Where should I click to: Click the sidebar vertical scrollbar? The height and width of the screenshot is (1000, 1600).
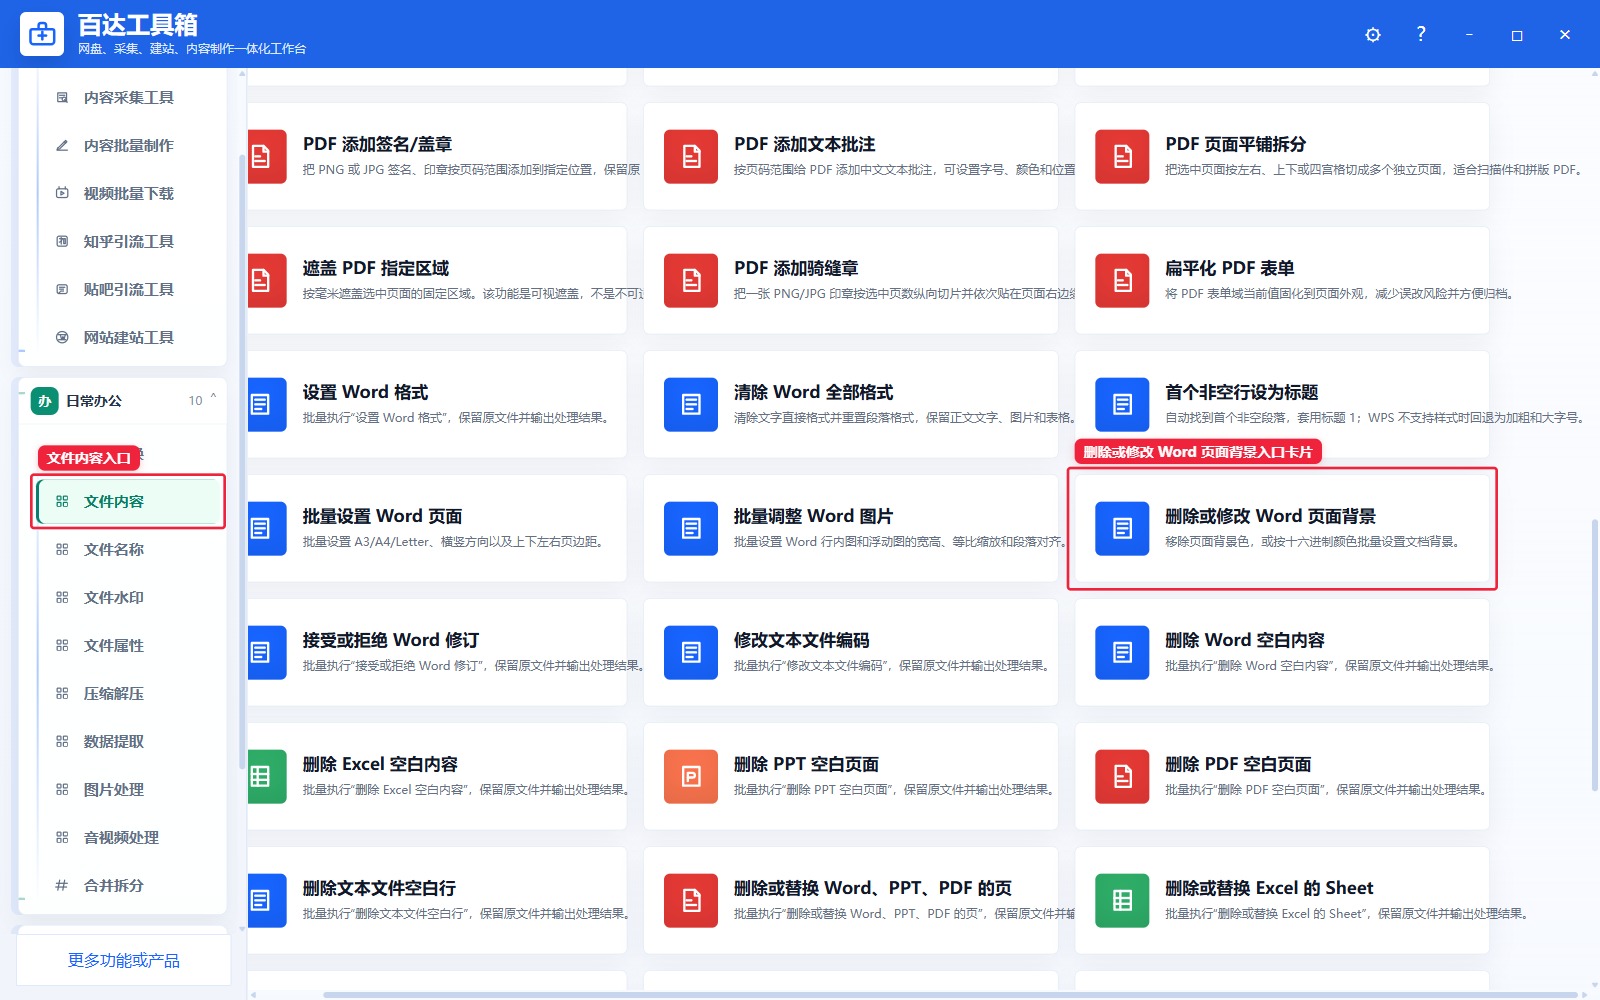(x=241, y=460)
